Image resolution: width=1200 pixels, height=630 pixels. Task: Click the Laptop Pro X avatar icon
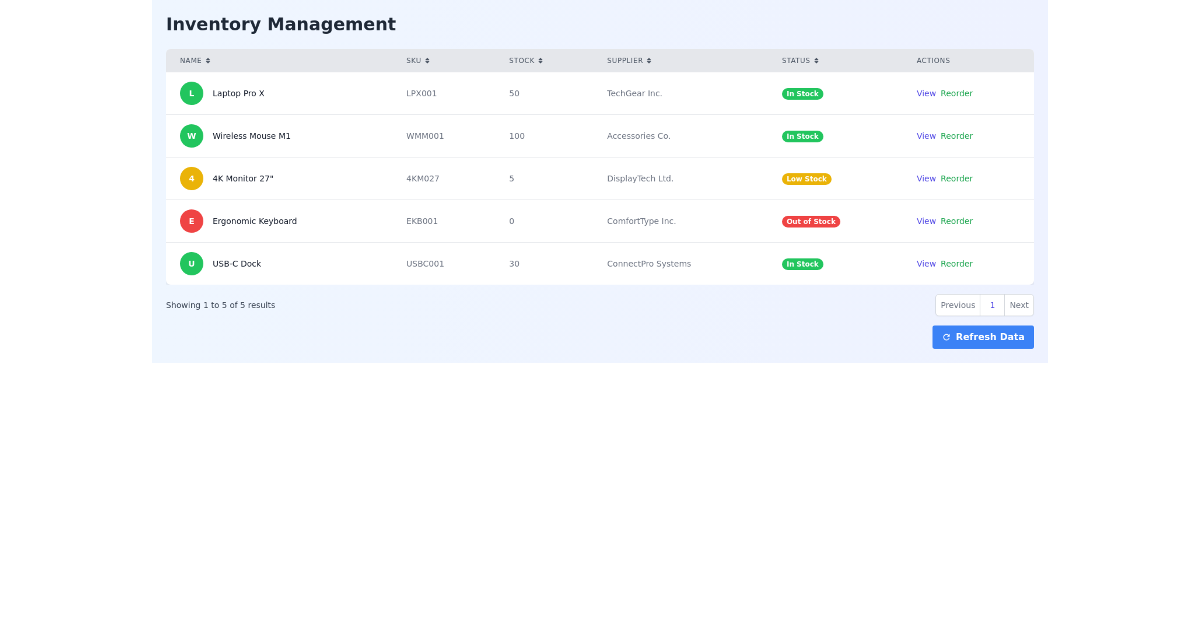pos(191,93)
